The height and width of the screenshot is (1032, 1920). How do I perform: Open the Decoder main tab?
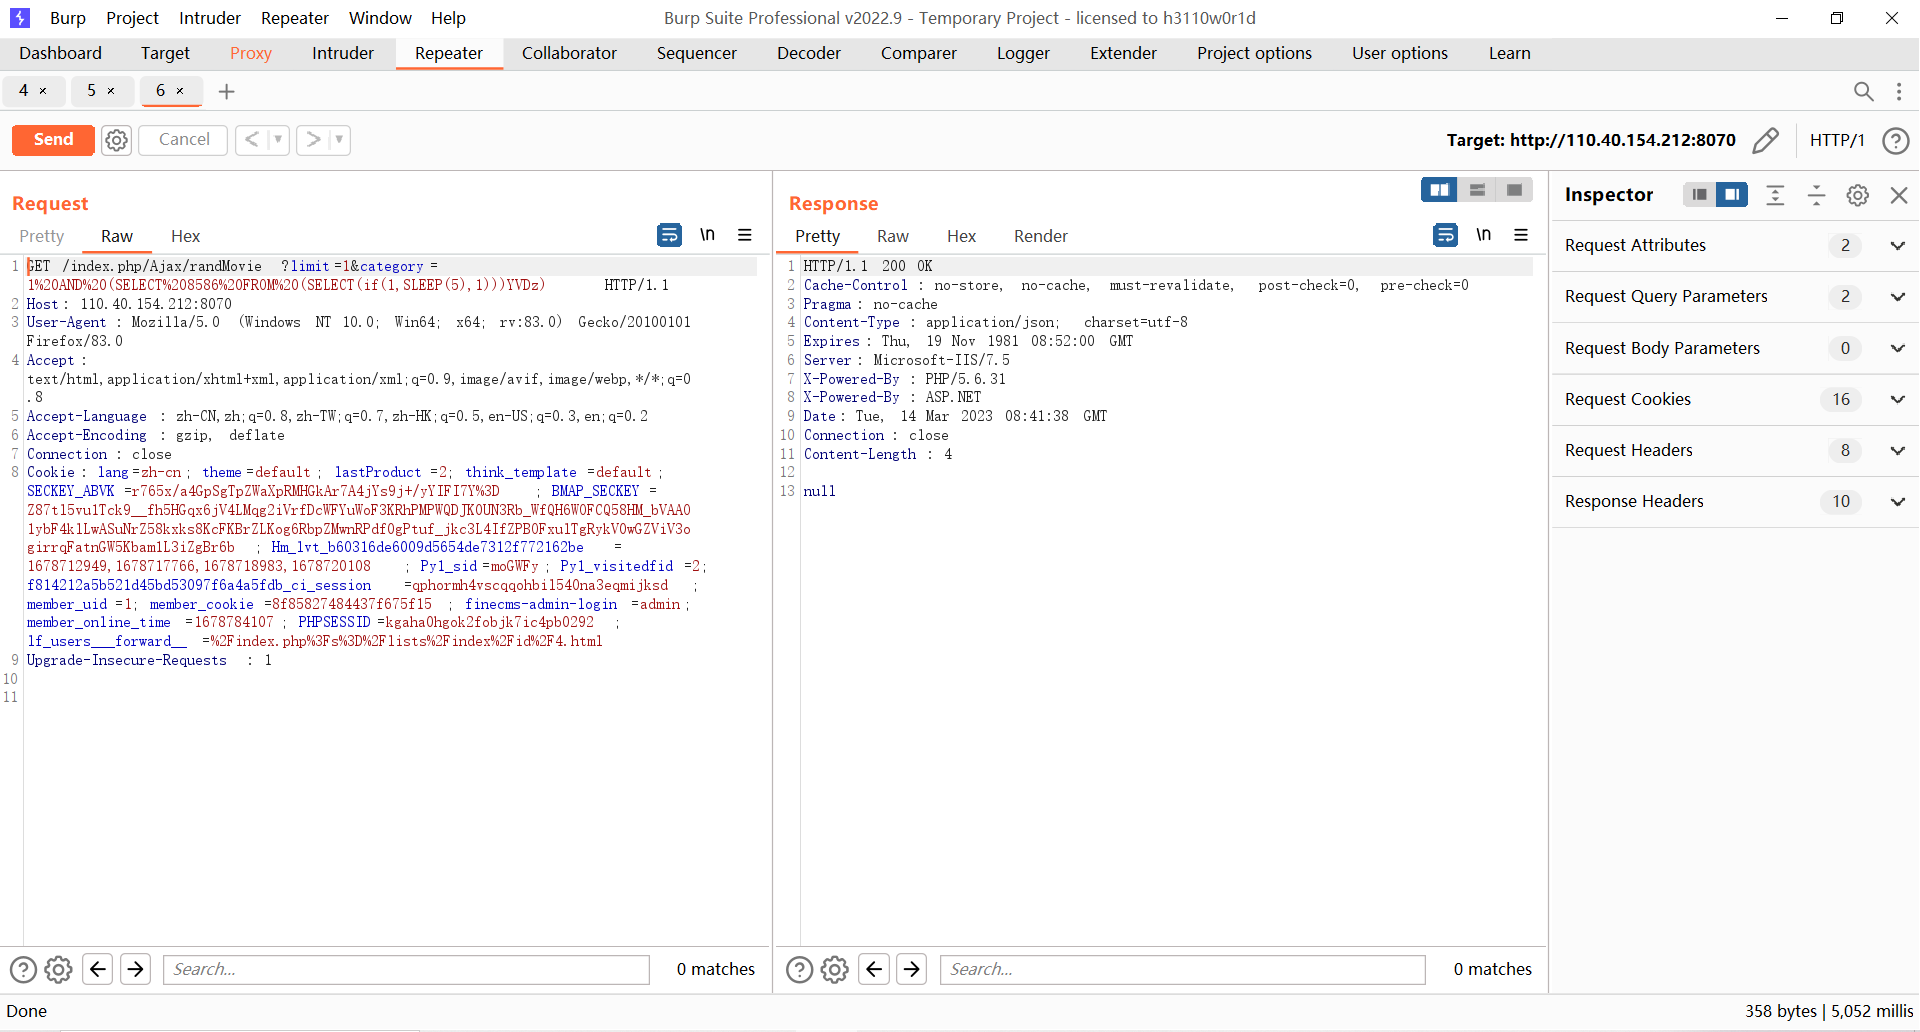point(808,54)
